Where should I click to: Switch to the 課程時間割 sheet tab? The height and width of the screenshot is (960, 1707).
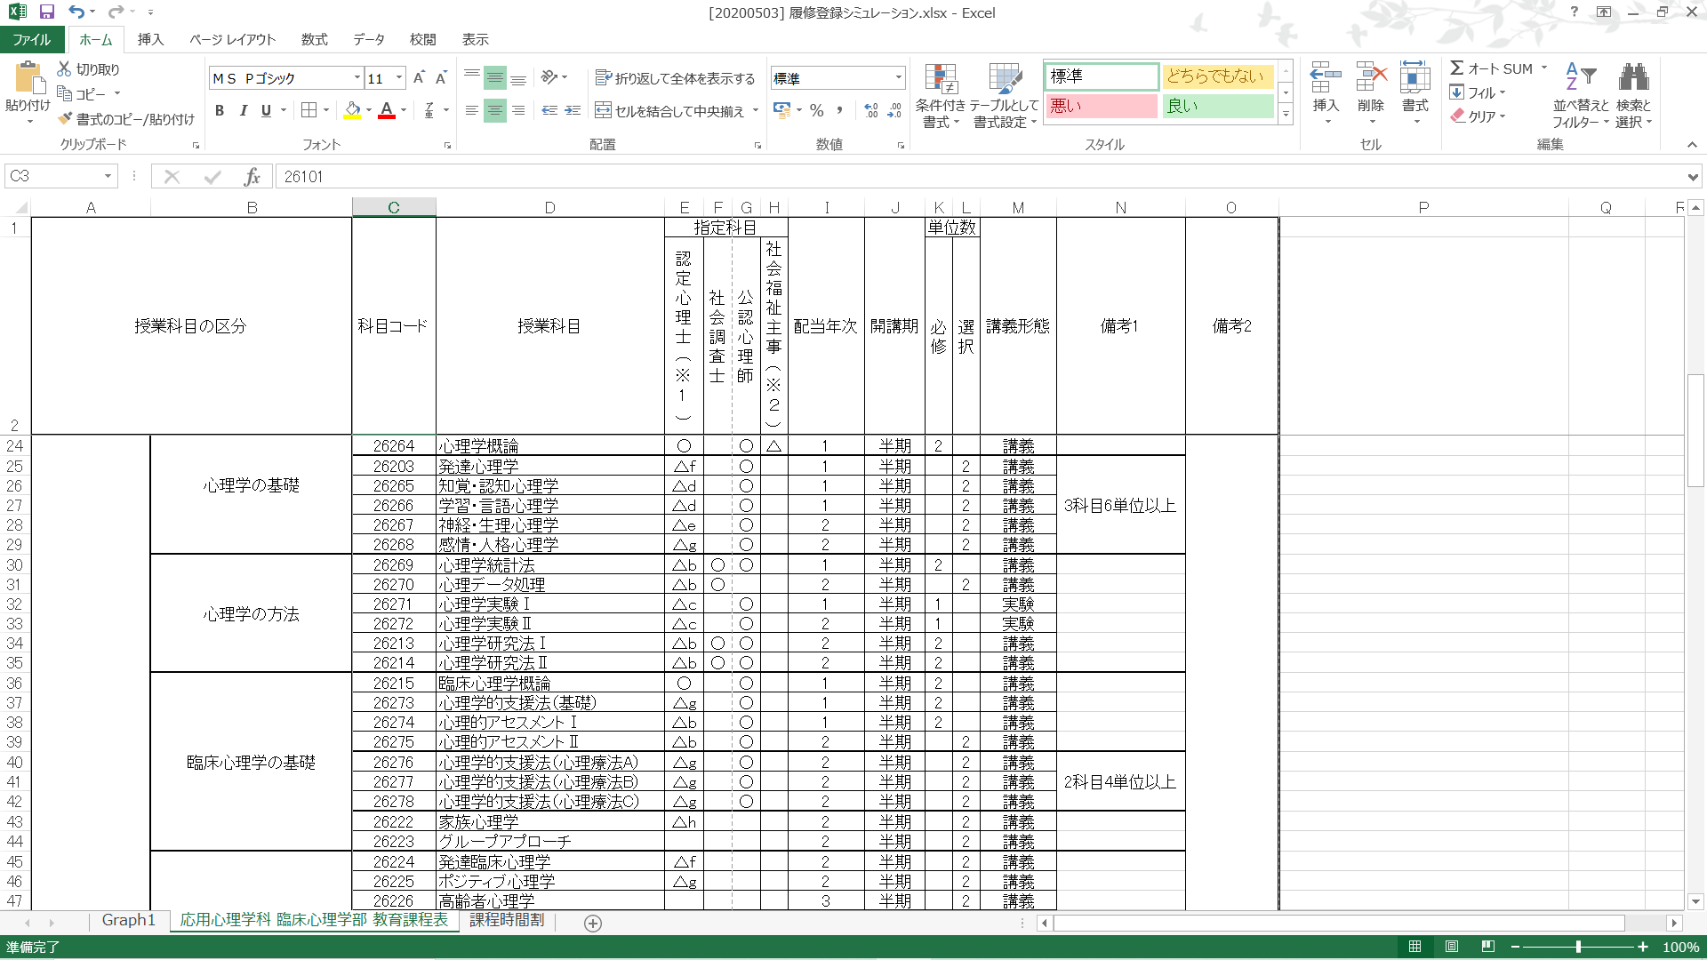pyautogui.click(x=507, y=920)
